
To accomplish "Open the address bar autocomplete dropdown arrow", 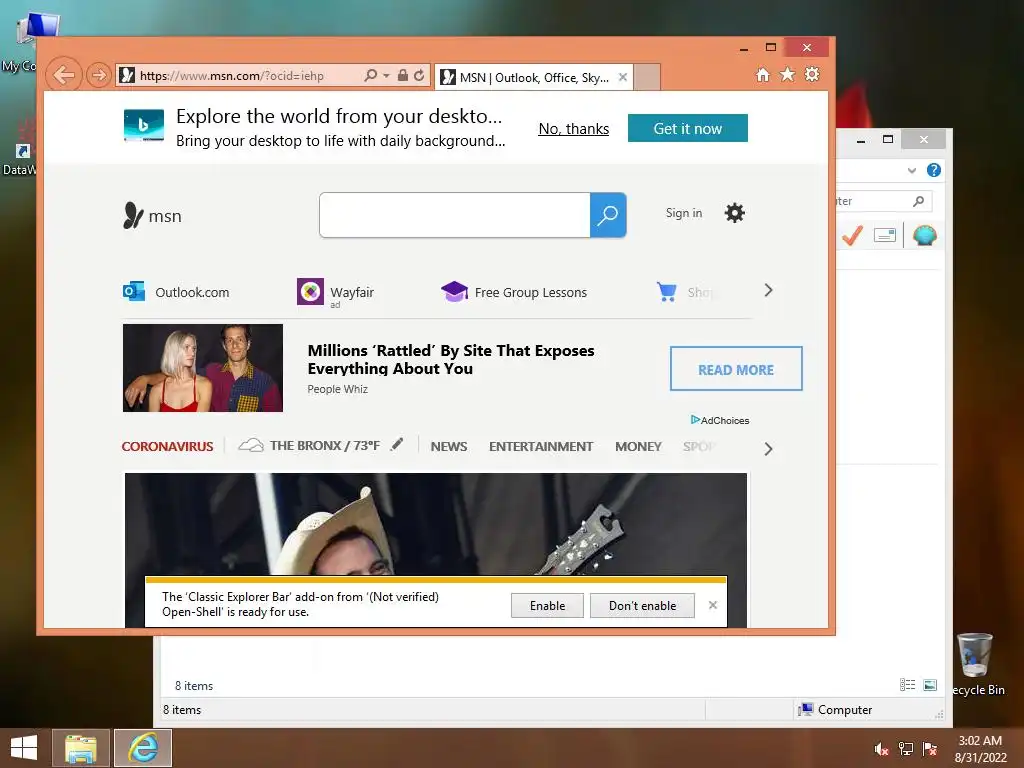I will point(386,76).
